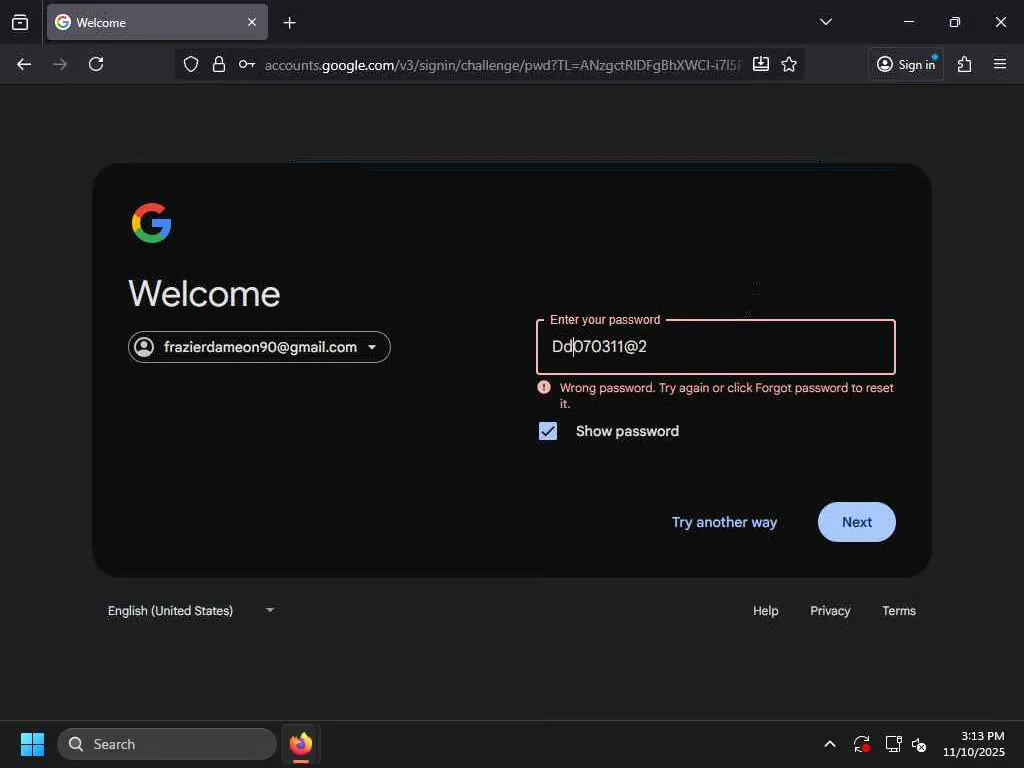The width and height of the screenshot is (1024, 768).
Task: Open the Privacy link
Action: click(x=830, y=611)
